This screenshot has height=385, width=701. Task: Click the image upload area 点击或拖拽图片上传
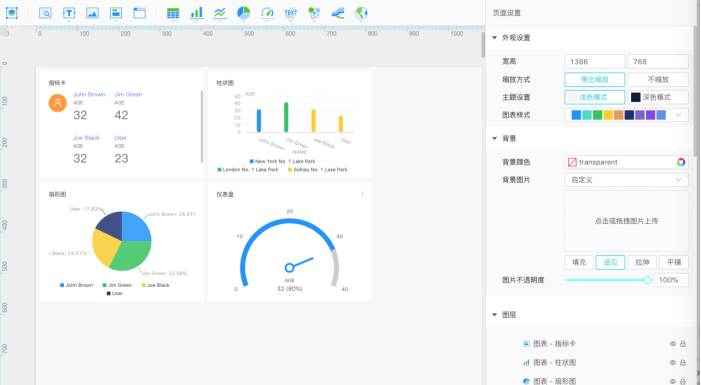[626, 221]
